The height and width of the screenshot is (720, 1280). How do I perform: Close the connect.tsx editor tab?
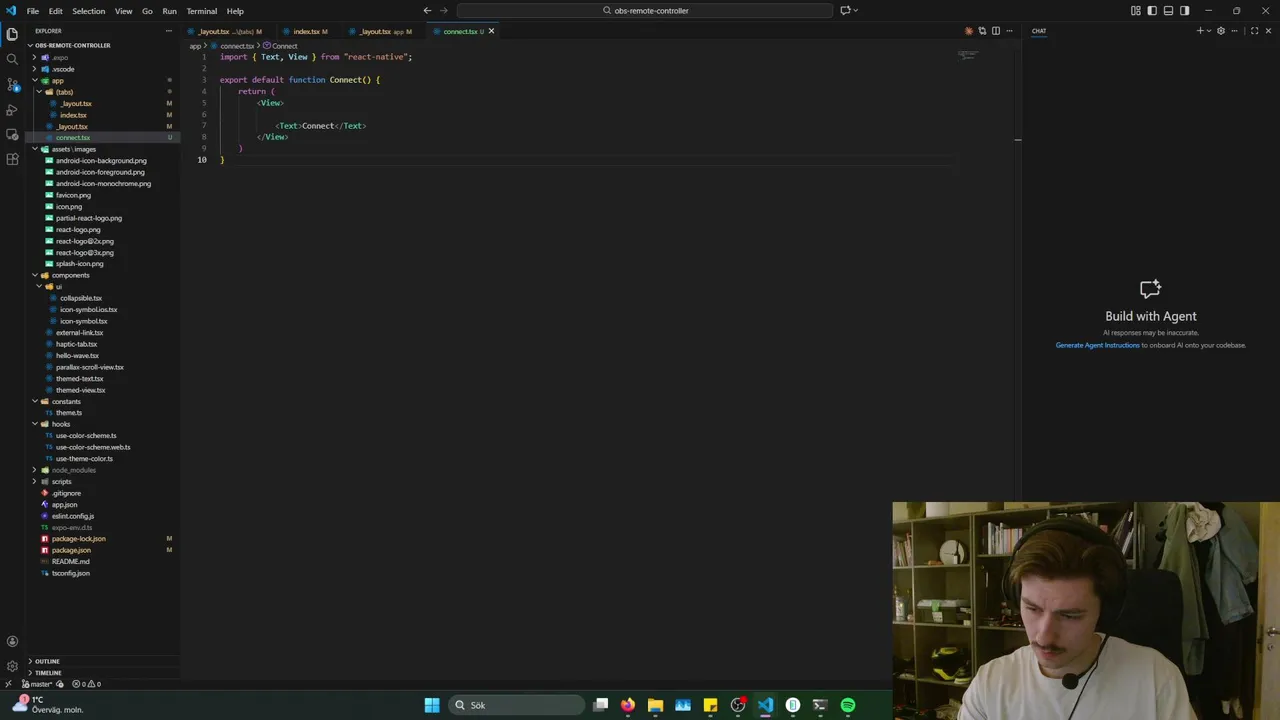(x=491, y=31)
